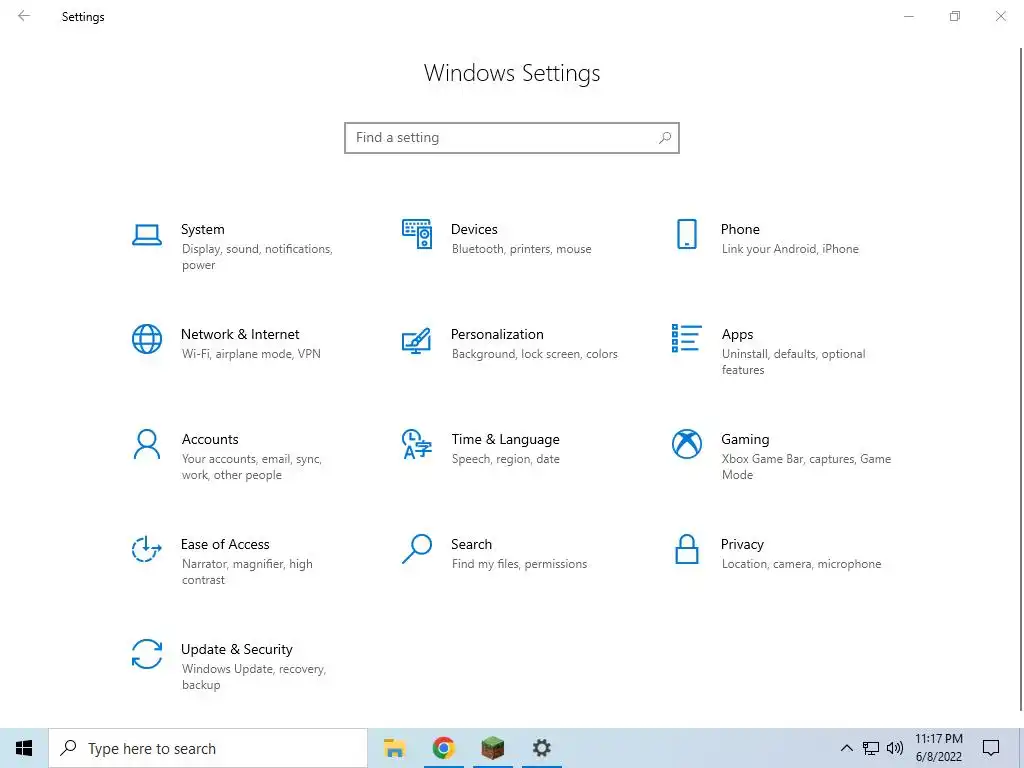Click the Type here to search box
The image size is (1024, 768).
click(x=208, y=748)
